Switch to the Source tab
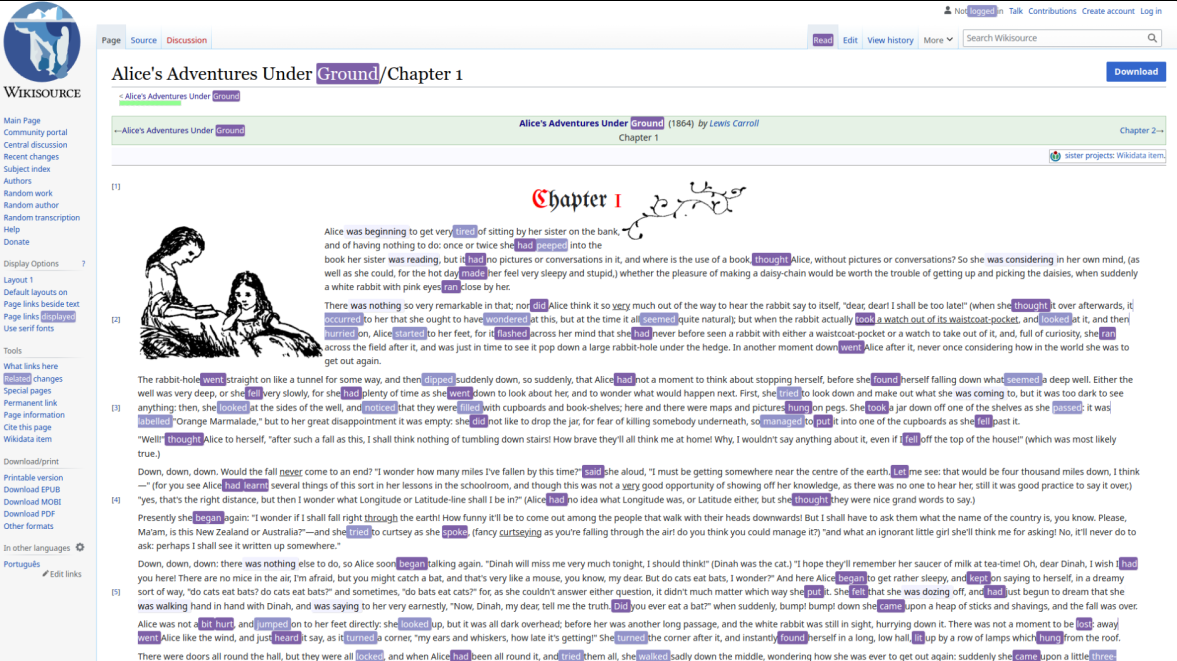 pyautogui.click(x=143, y=40)
